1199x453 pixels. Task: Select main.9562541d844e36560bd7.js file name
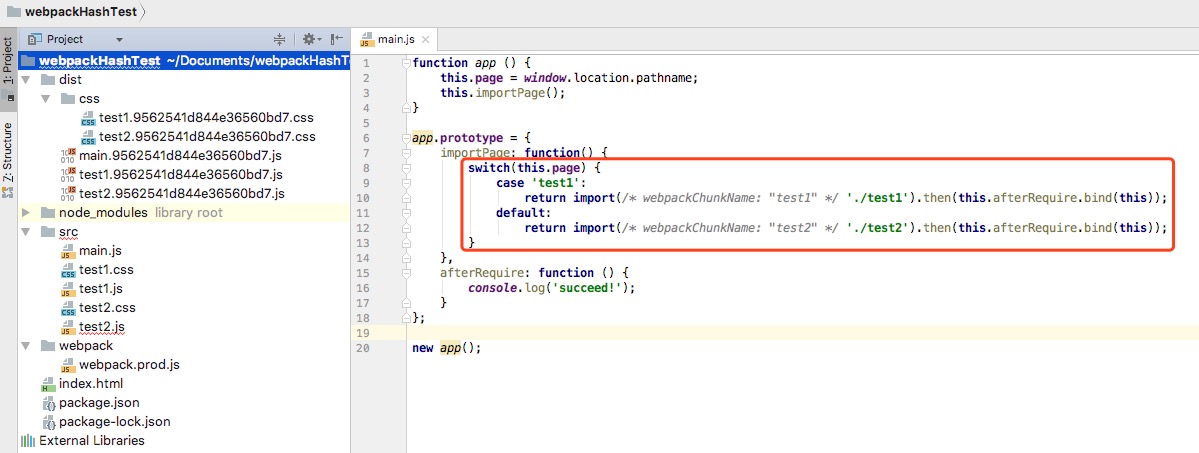[x=181, y=156]
